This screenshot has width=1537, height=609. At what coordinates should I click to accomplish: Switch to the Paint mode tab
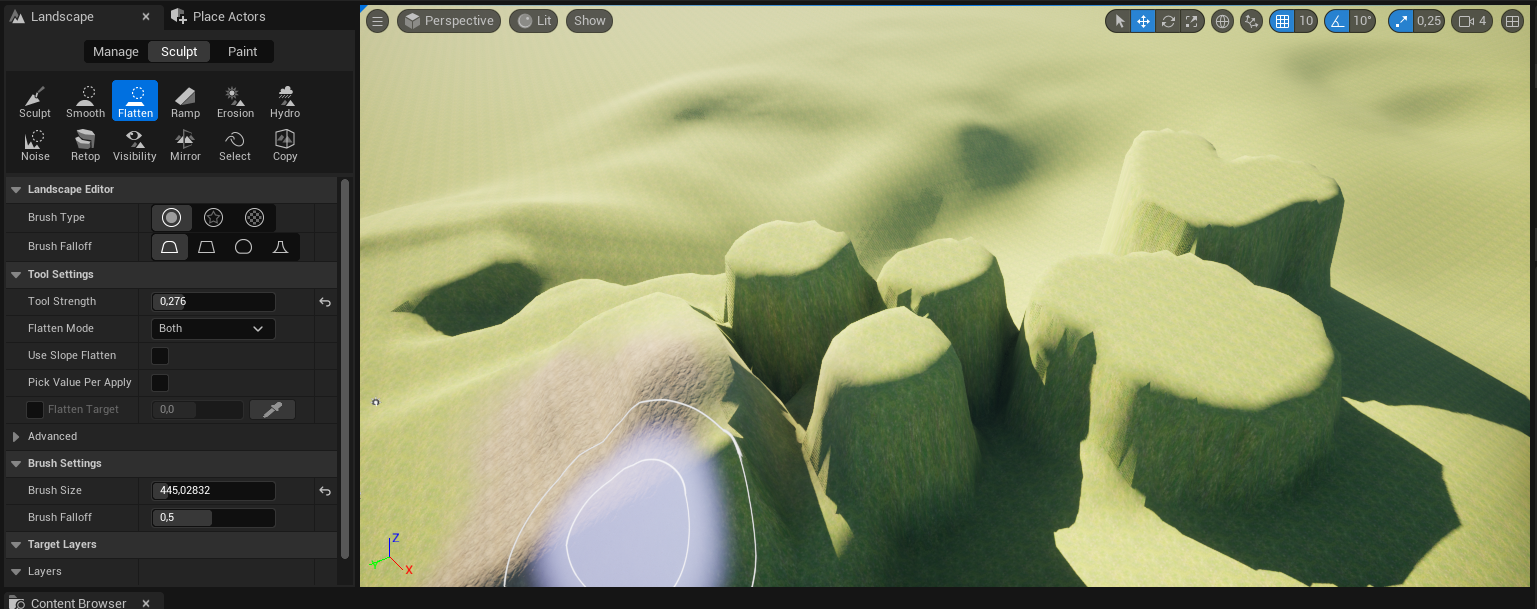(x=242, y=52)
